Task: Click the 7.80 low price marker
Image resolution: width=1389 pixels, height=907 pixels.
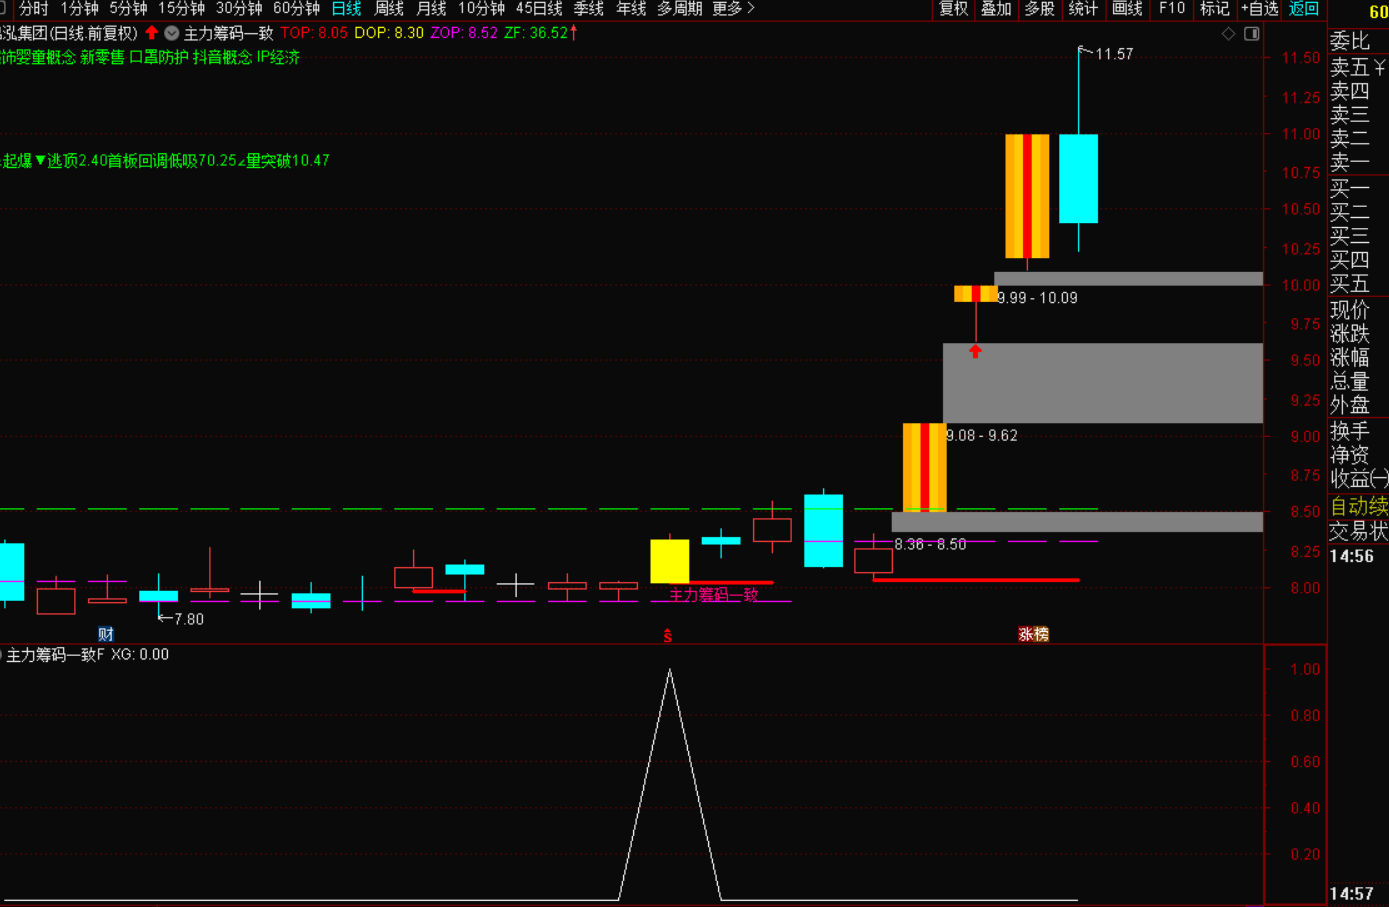Action: tap(182, 619)
